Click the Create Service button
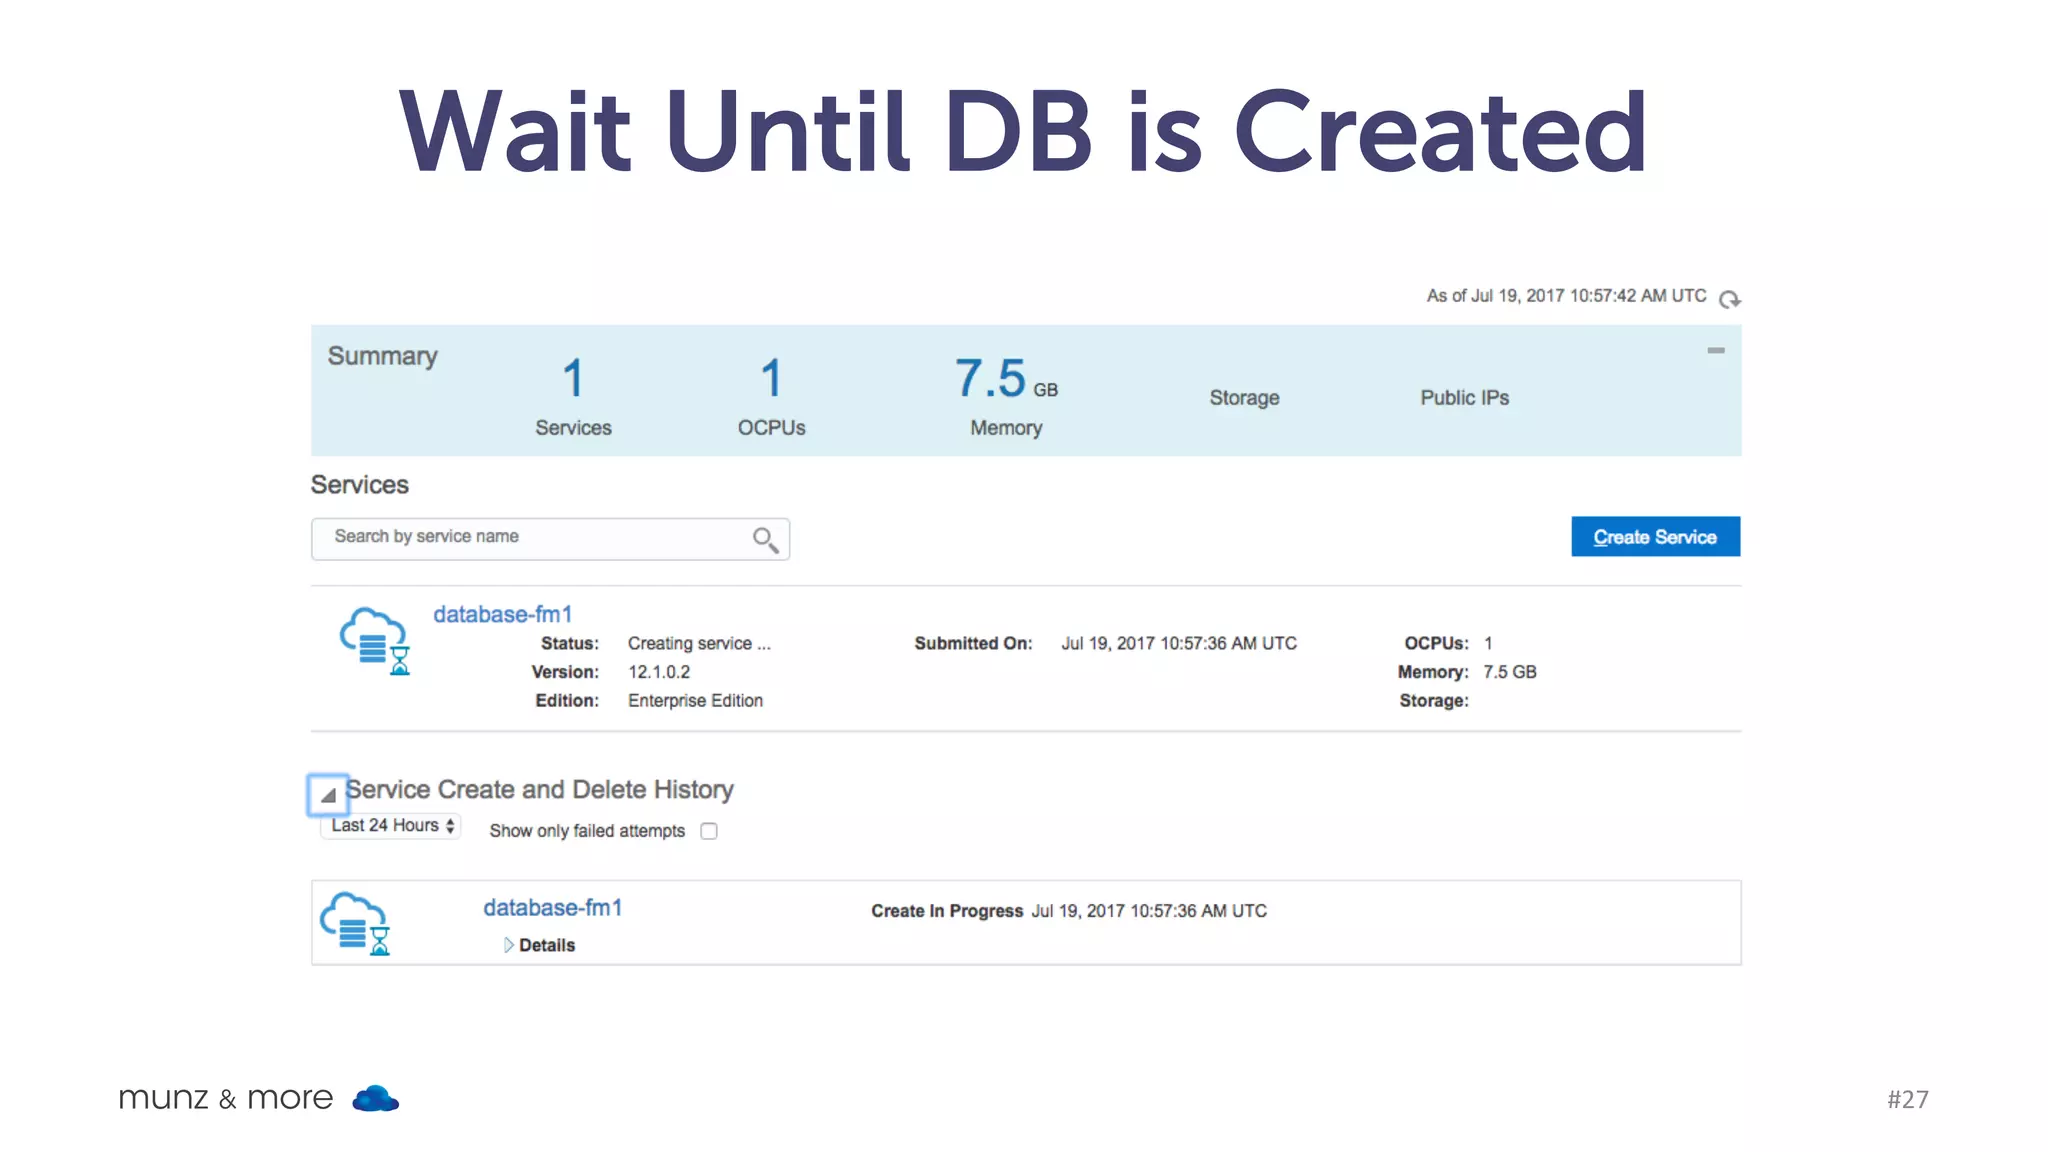The width and height of the screenshot is (2048, 1152). pos(1655,537)
